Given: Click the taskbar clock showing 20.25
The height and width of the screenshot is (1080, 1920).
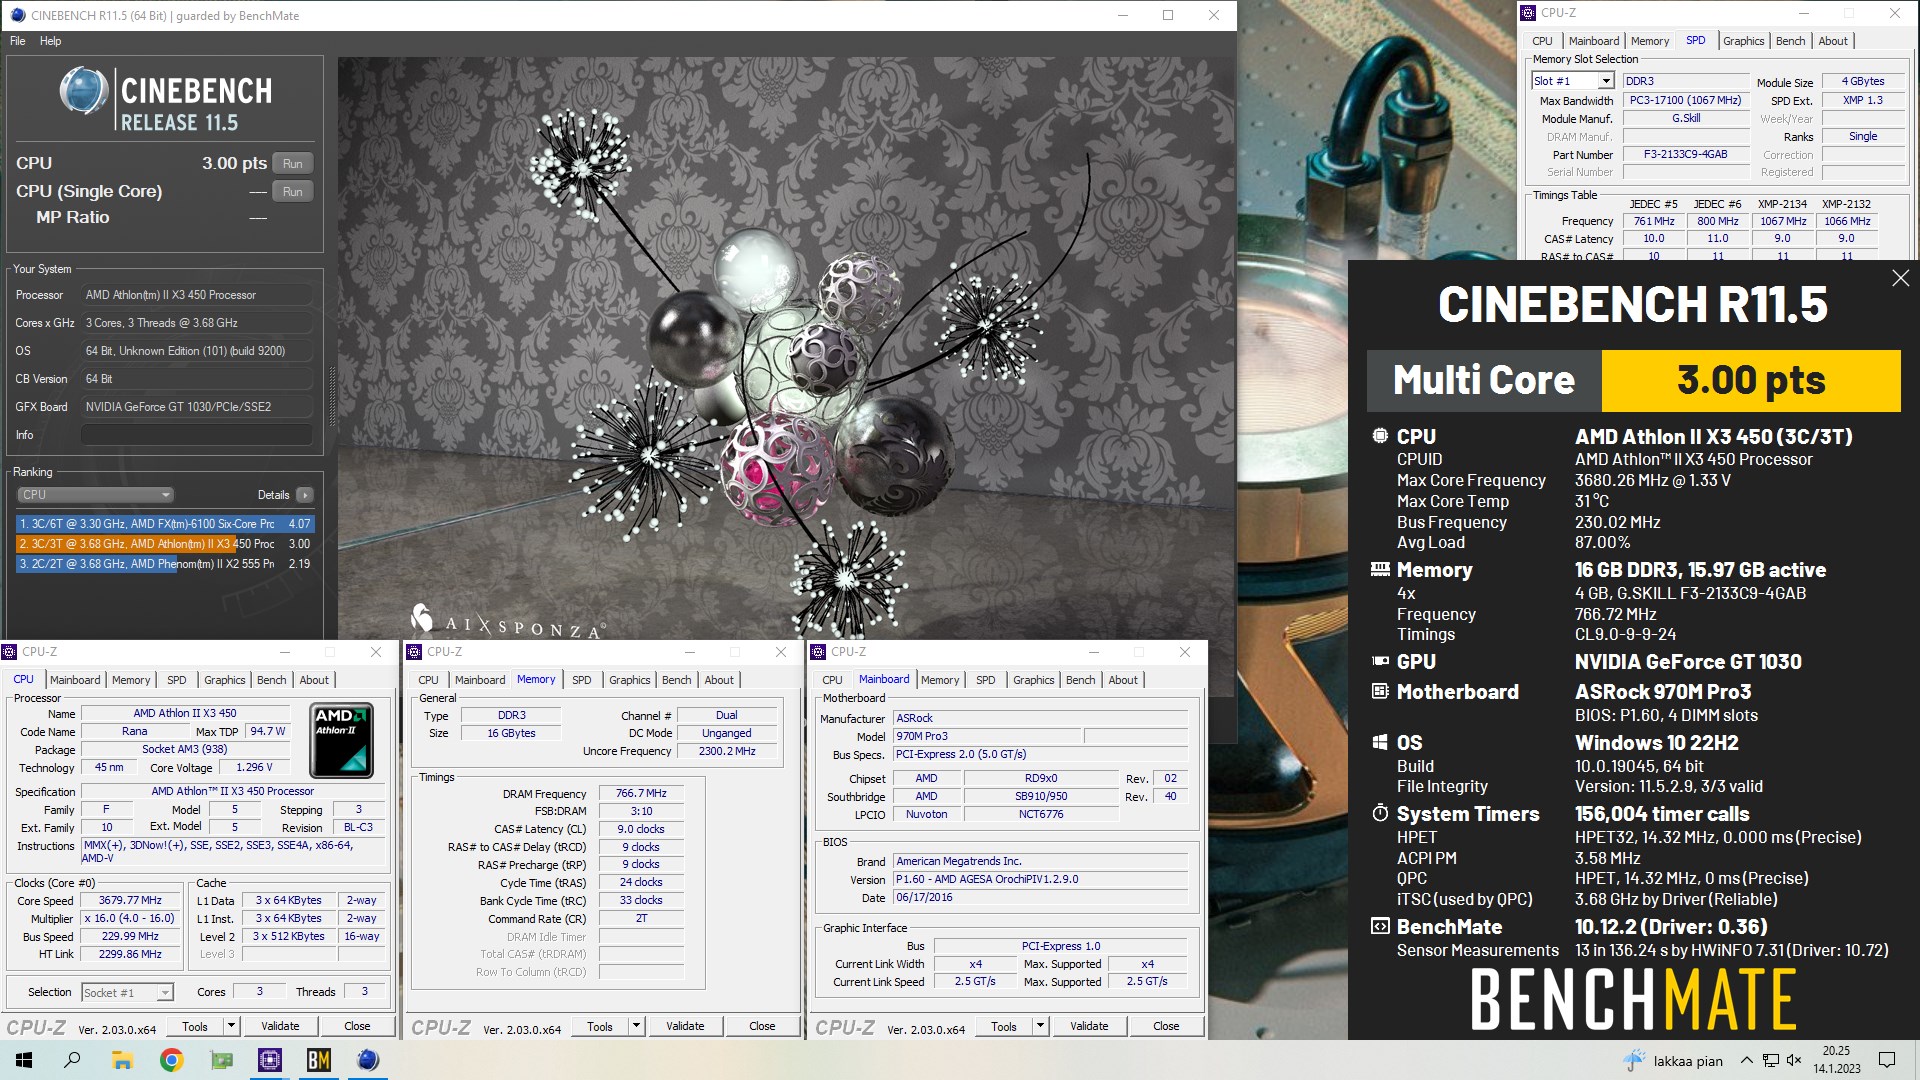Looking at the screenshot, I should click(x=1837, y=1060).
